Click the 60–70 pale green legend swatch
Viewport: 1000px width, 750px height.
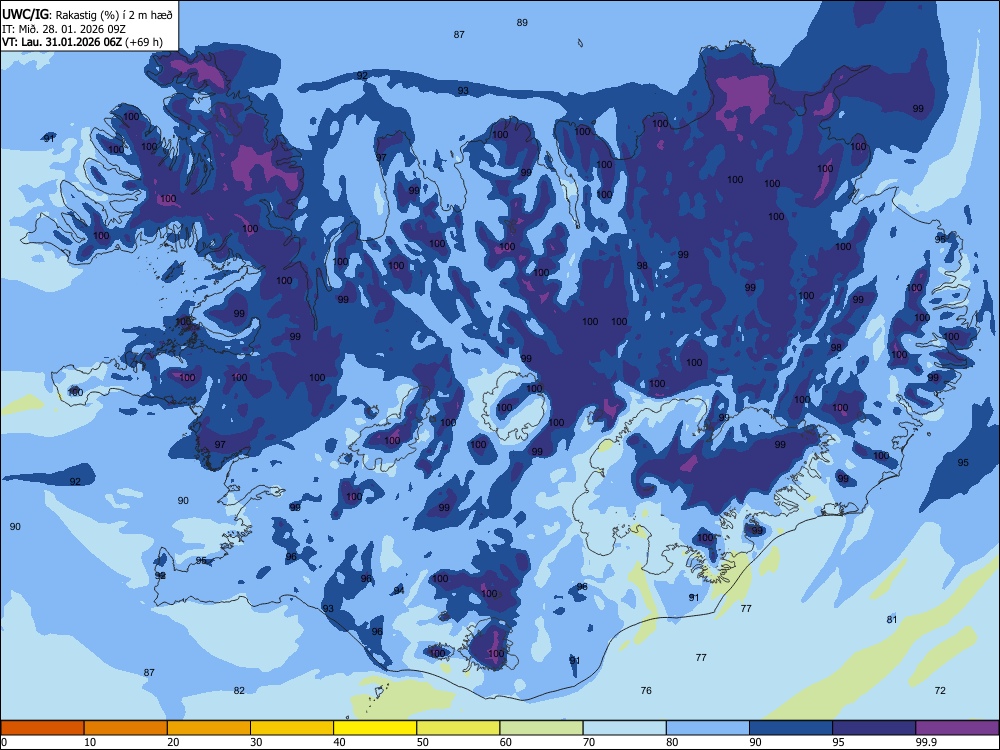click(541, 728)
